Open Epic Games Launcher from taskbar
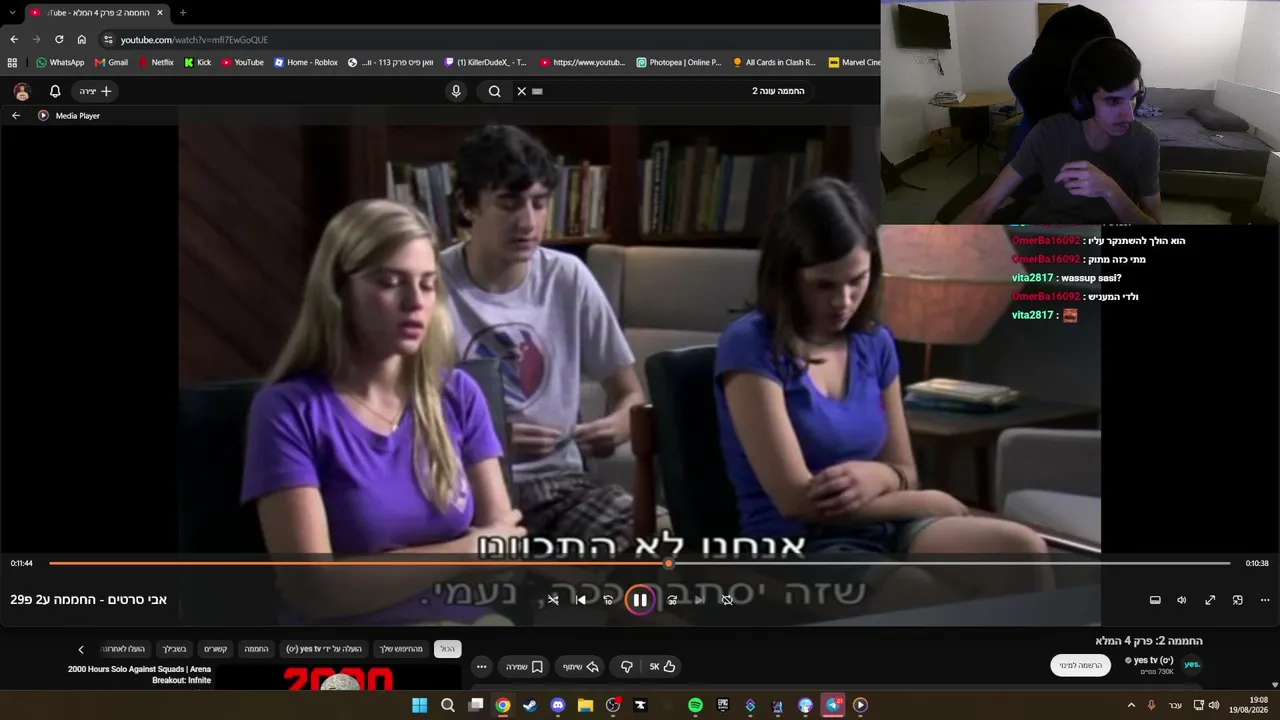The height and width of the screenshot is (720, 1280). pyautogui.click(x=723, y=705)
